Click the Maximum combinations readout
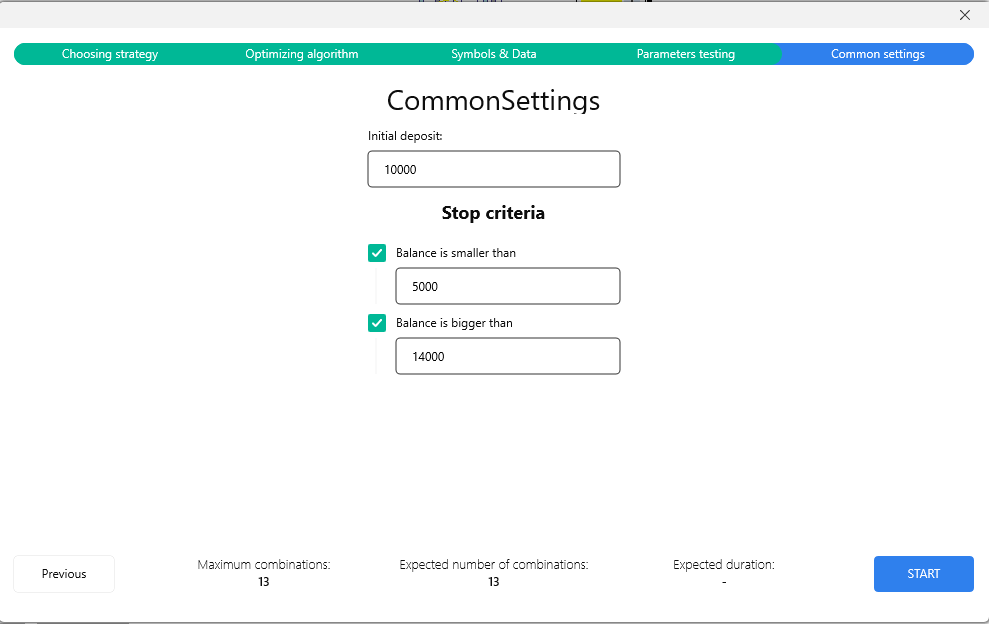Screen dimensions: 989x624 (x=264, y=573)
